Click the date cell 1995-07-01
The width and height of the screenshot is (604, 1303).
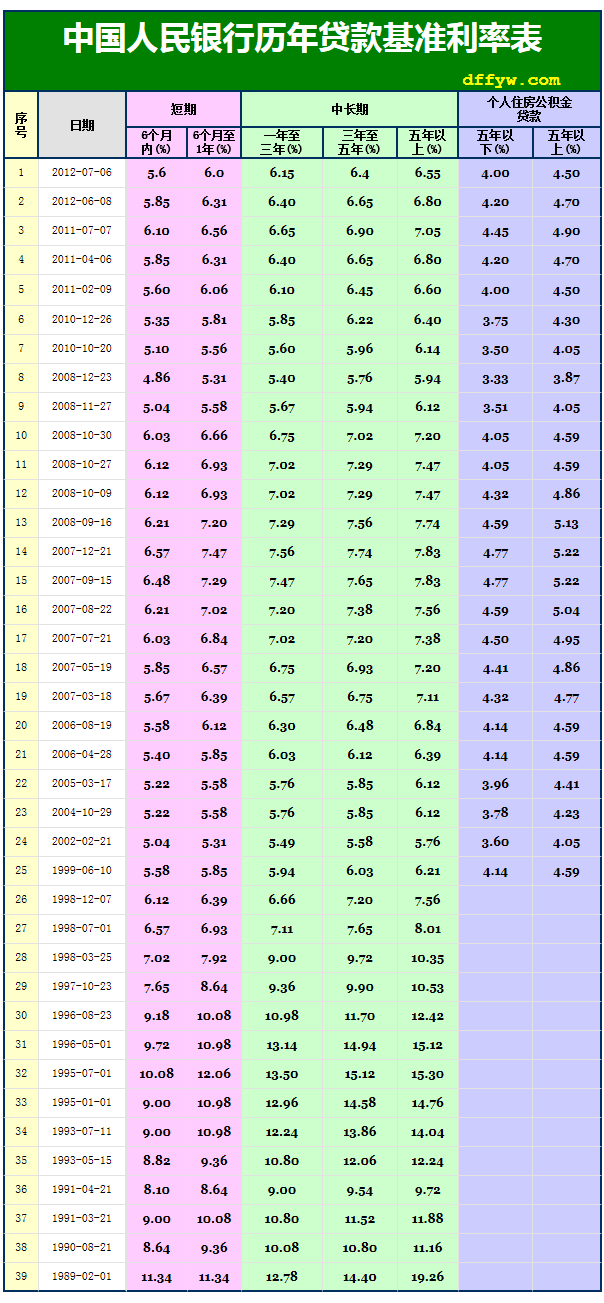[x=82, y=1074]
